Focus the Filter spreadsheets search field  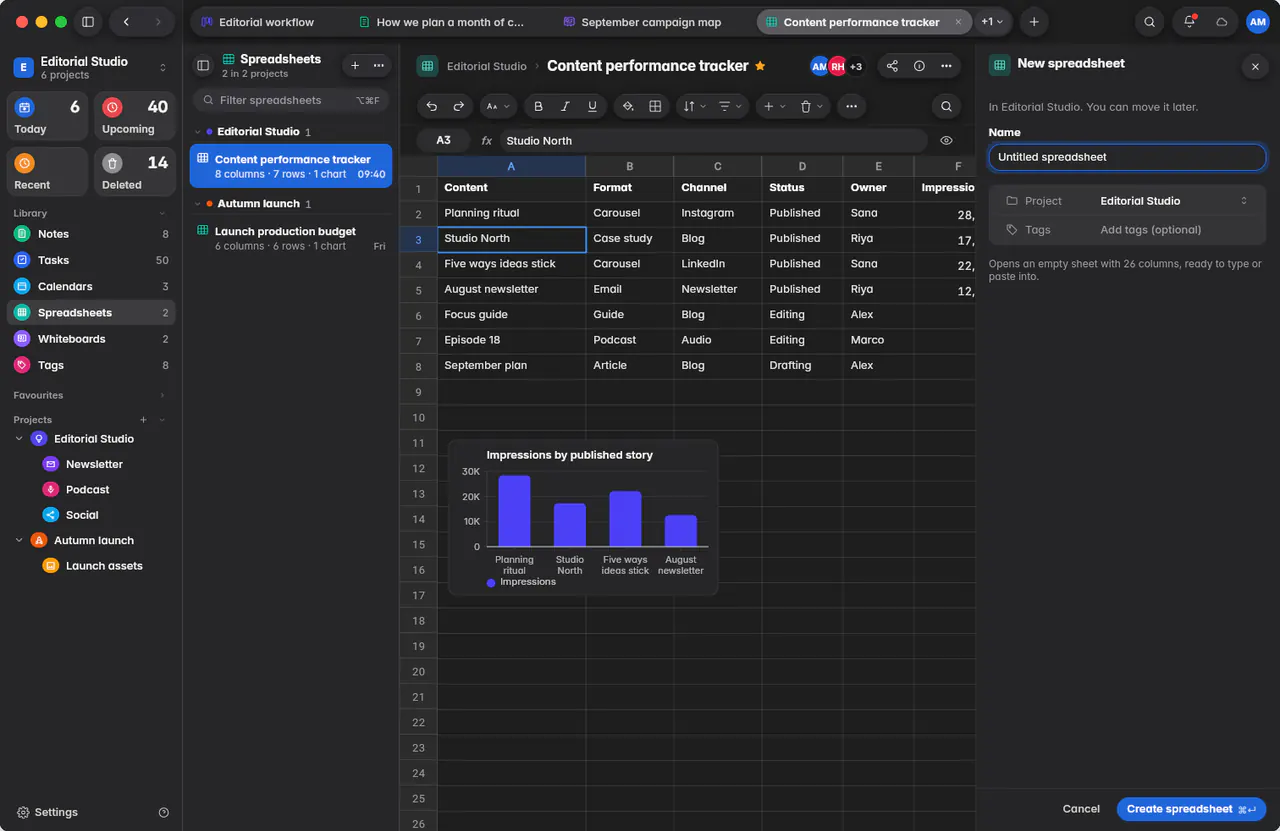click(289, 100)
